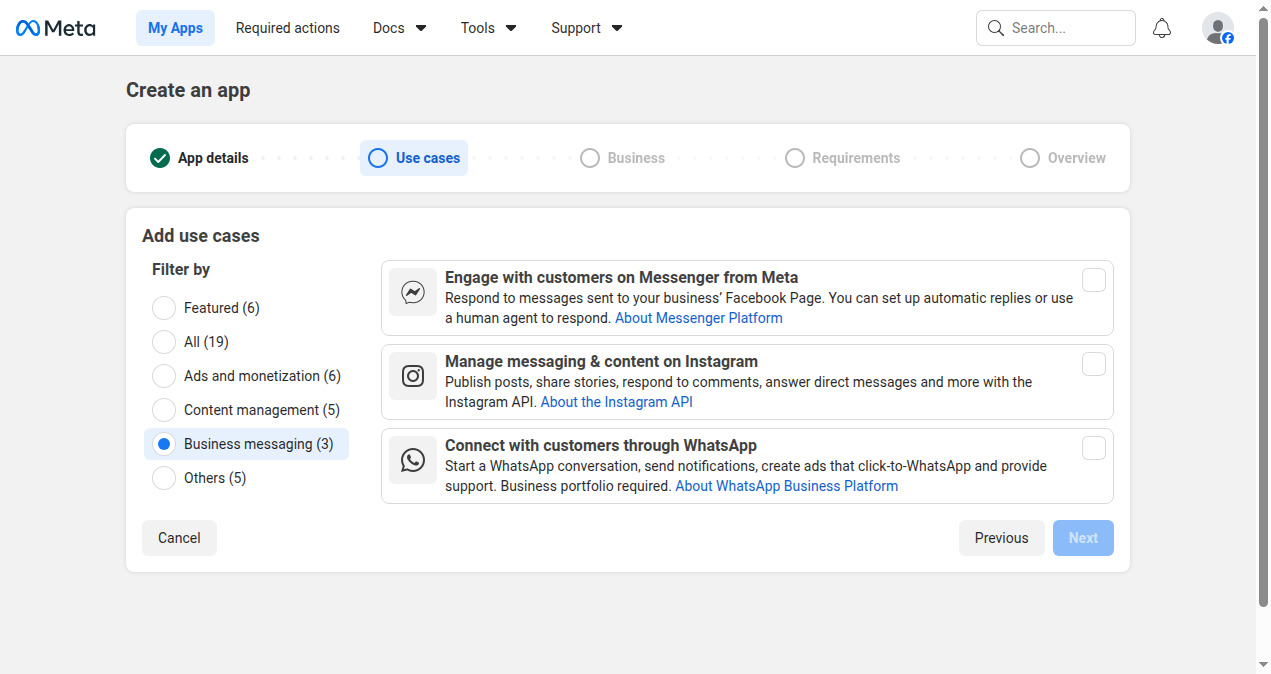Click the 'Create an app' heading
This screenshot has width=1271, height=674.
[x=188, y=90]
